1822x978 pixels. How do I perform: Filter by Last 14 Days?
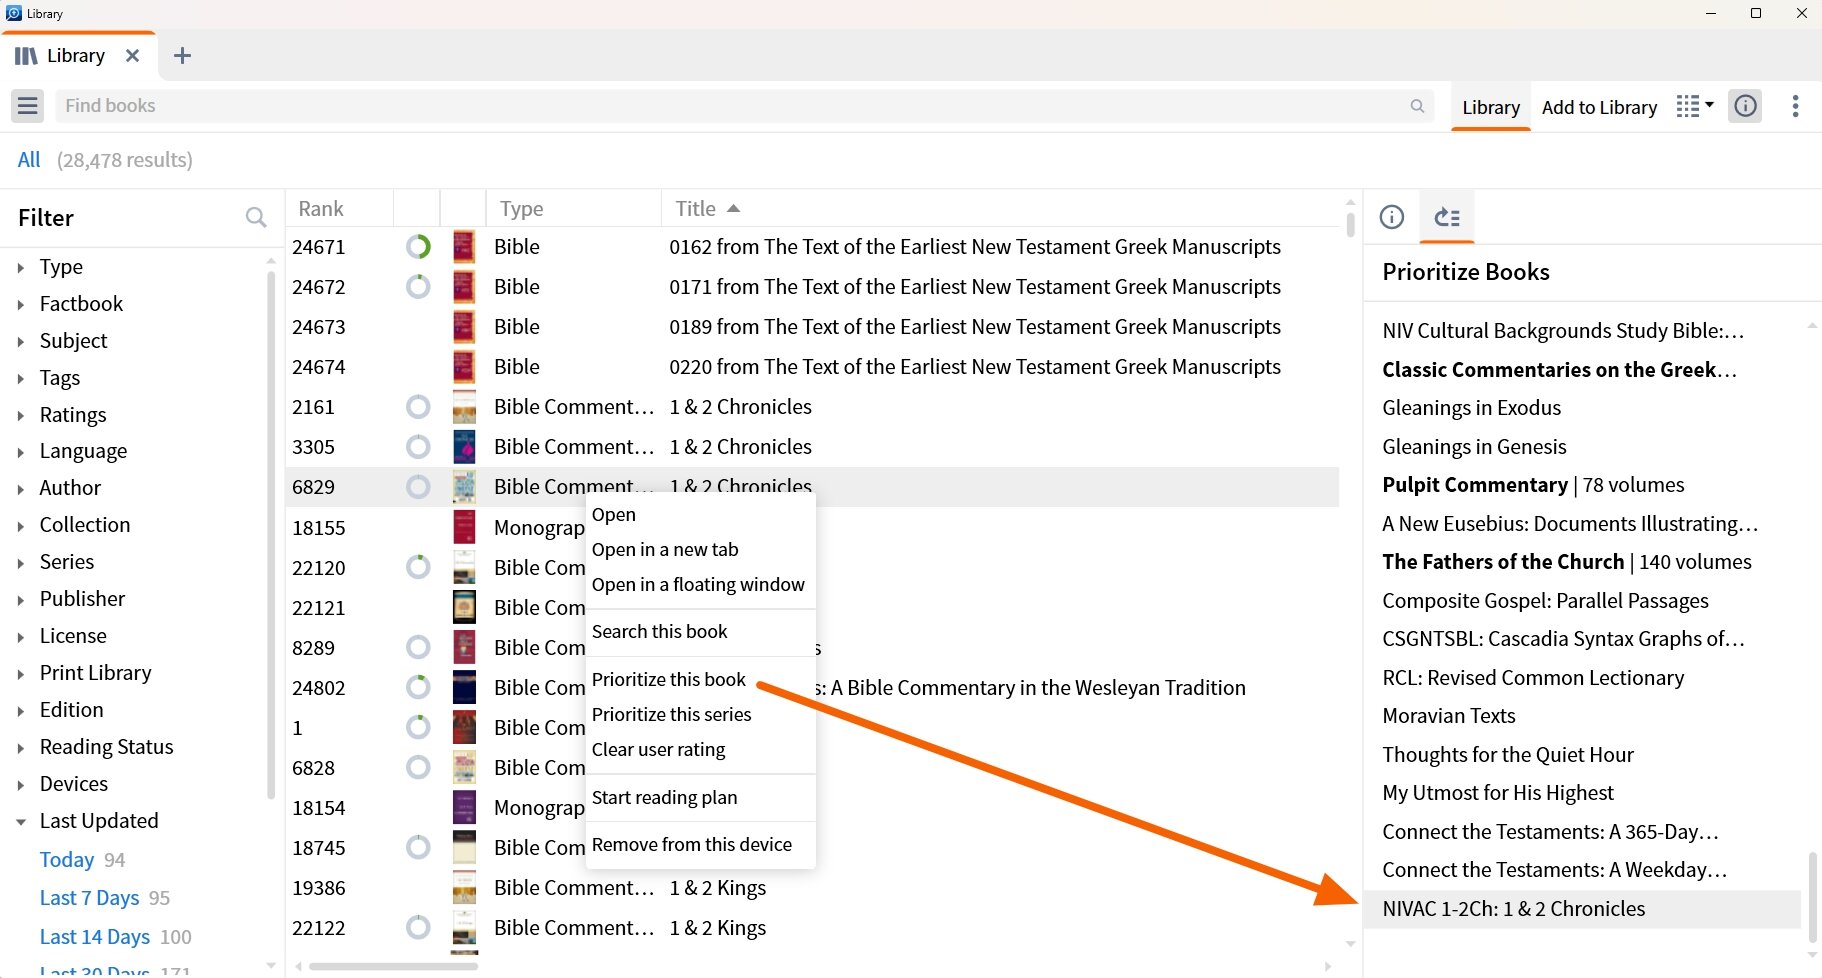coord(94,937)
